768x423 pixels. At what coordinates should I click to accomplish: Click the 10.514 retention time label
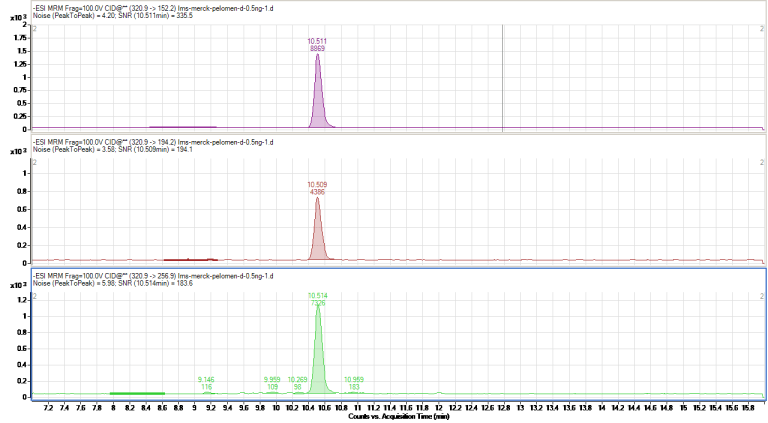[318, 296]
